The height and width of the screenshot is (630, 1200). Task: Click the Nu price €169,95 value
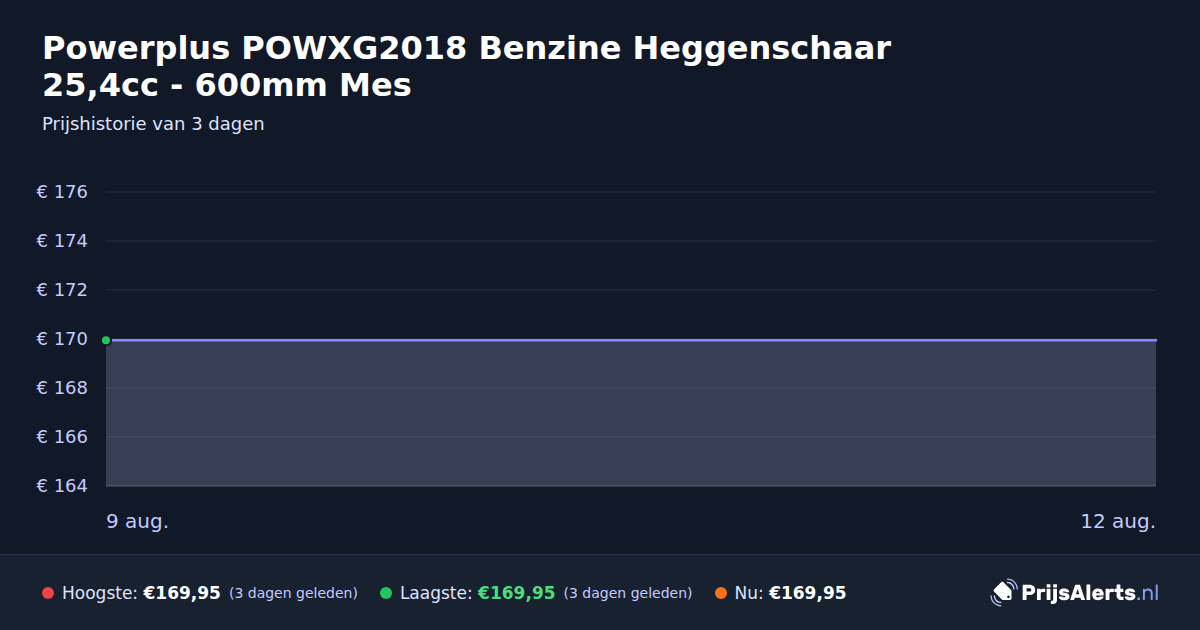(808, 593)
